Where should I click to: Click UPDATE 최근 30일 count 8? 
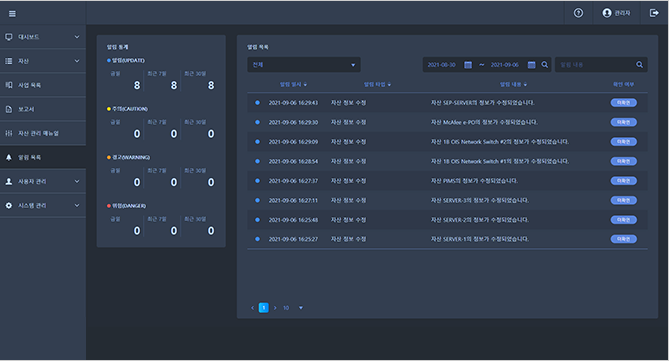point(211,85)
